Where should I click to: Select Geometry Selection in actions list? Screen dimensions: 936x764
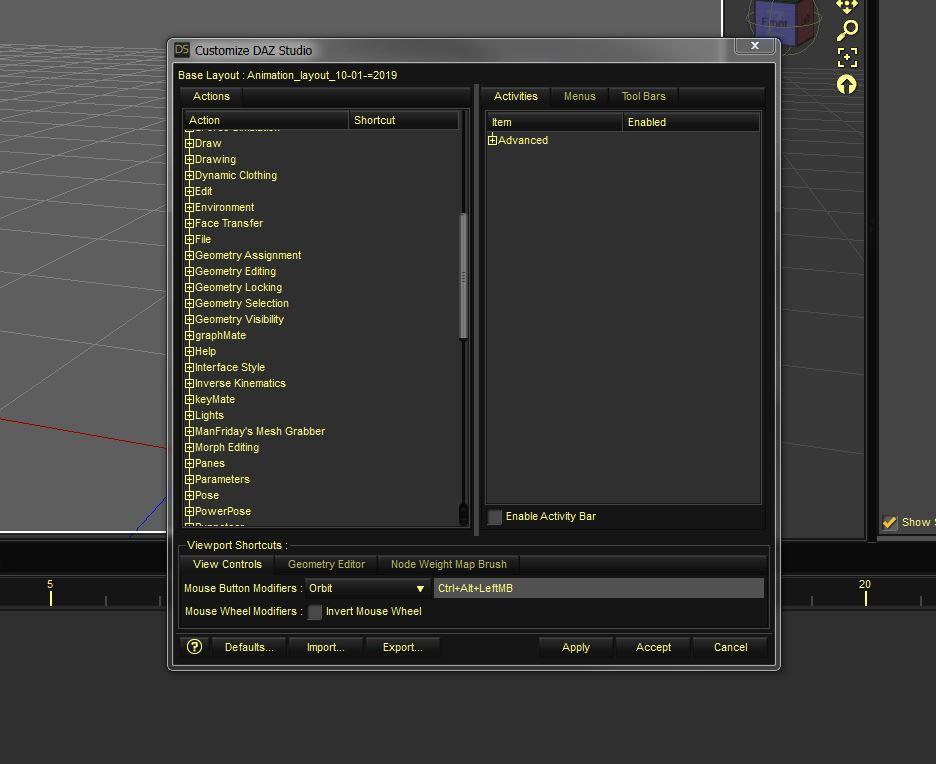point(242,303)
